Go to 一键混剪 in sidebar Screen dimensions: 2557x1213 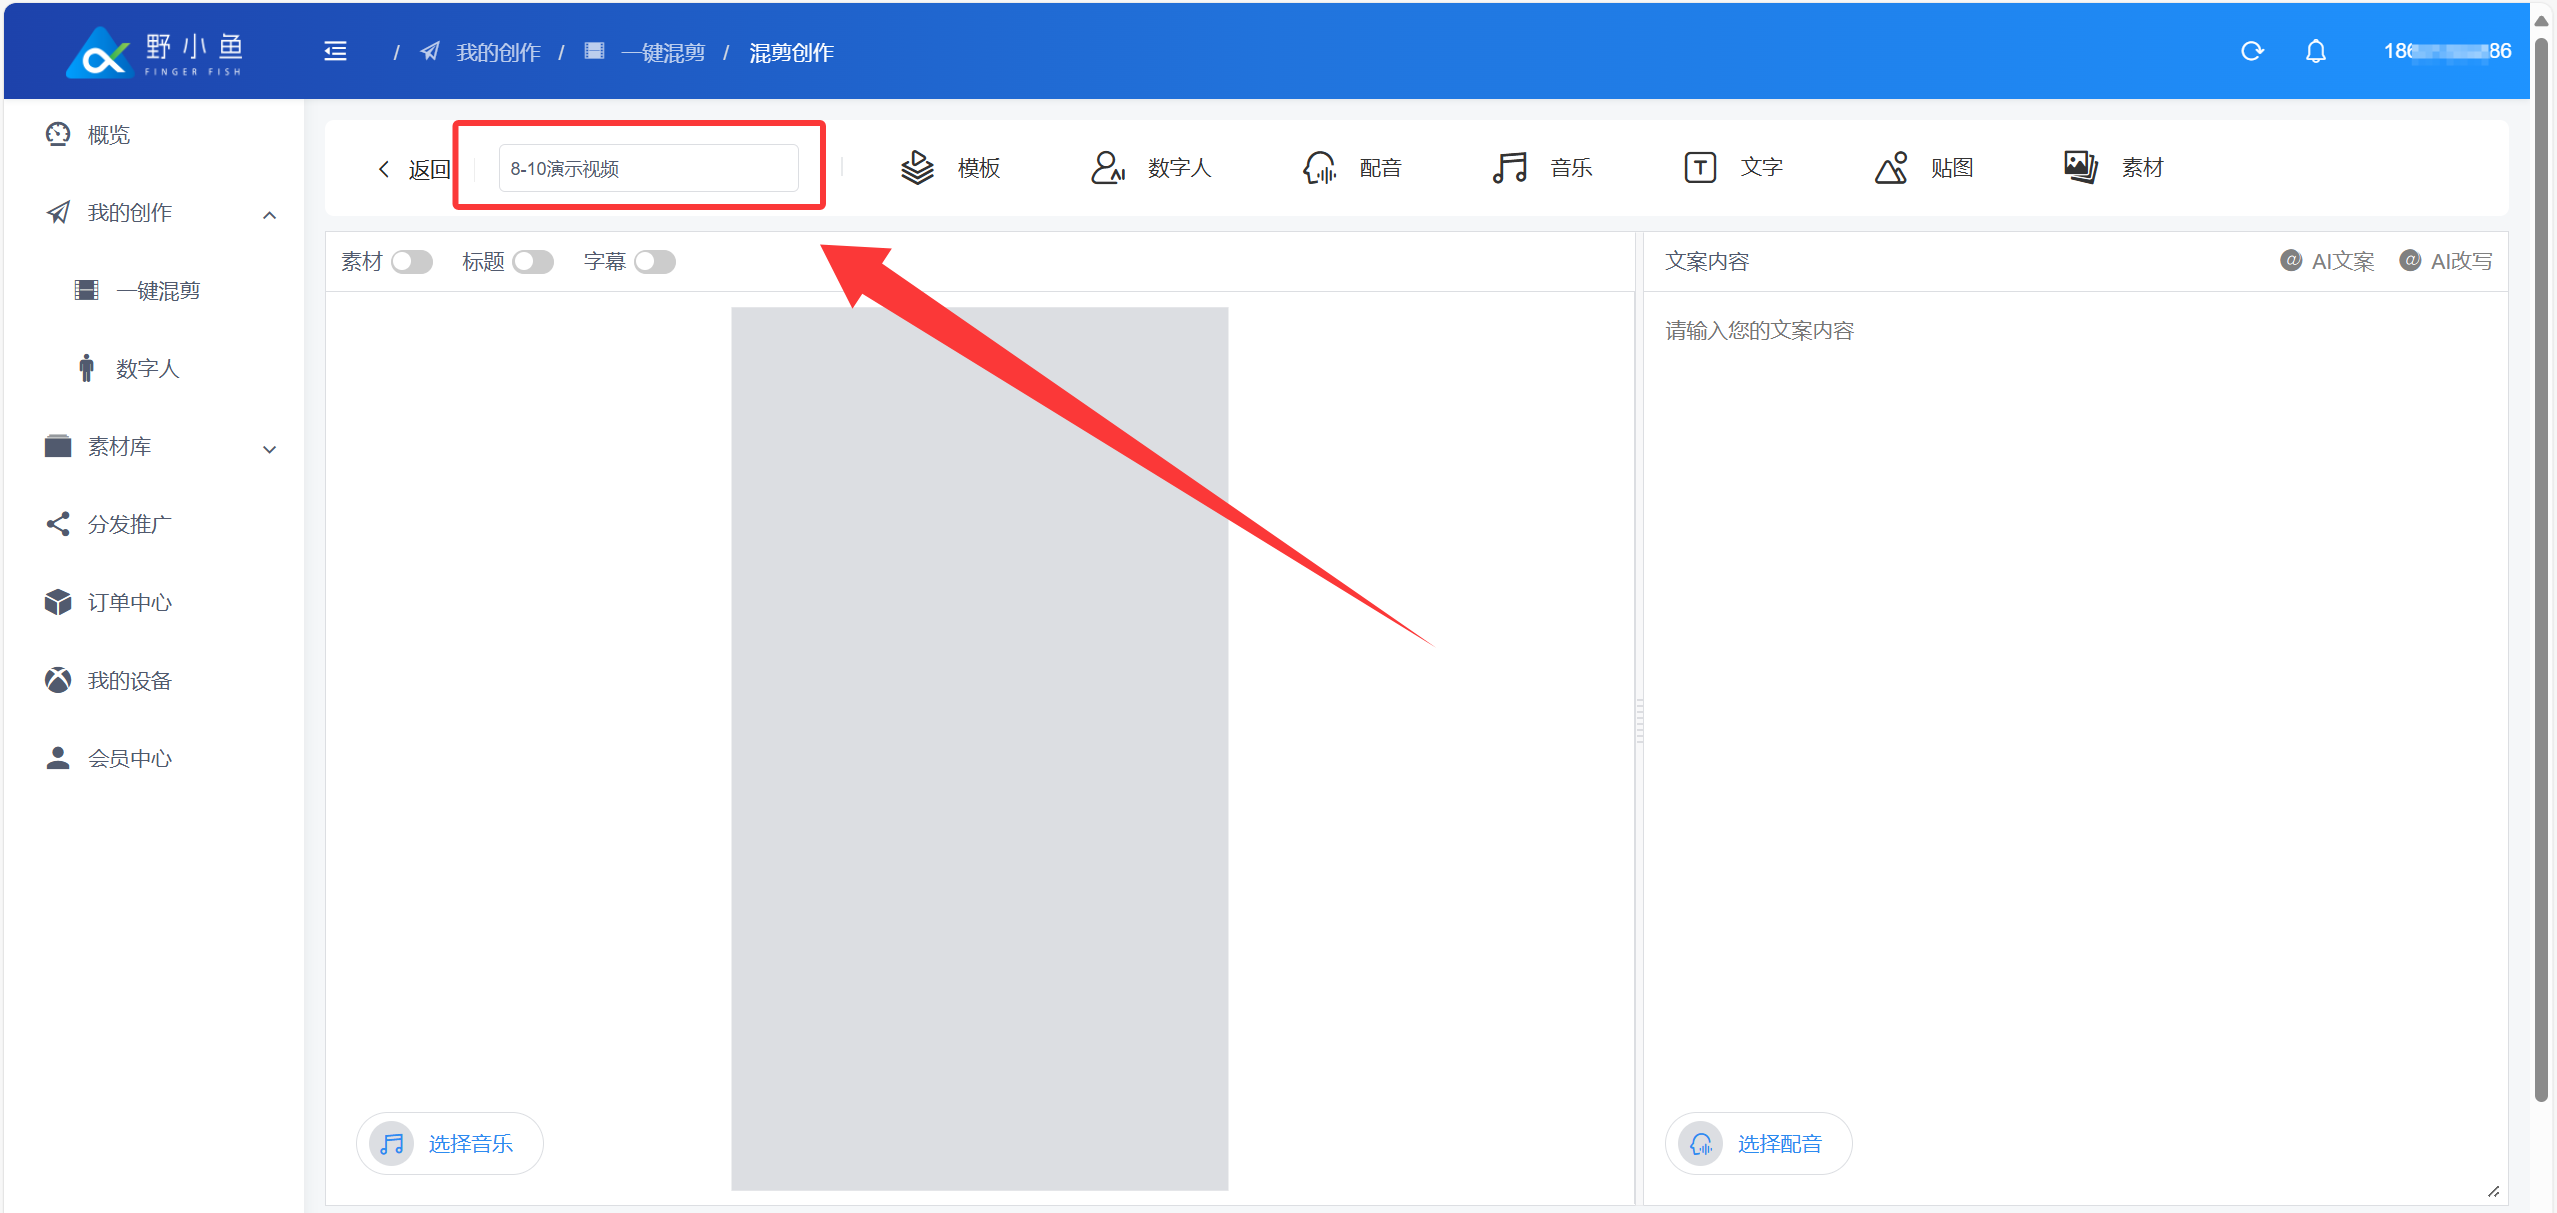click(158, 291)
